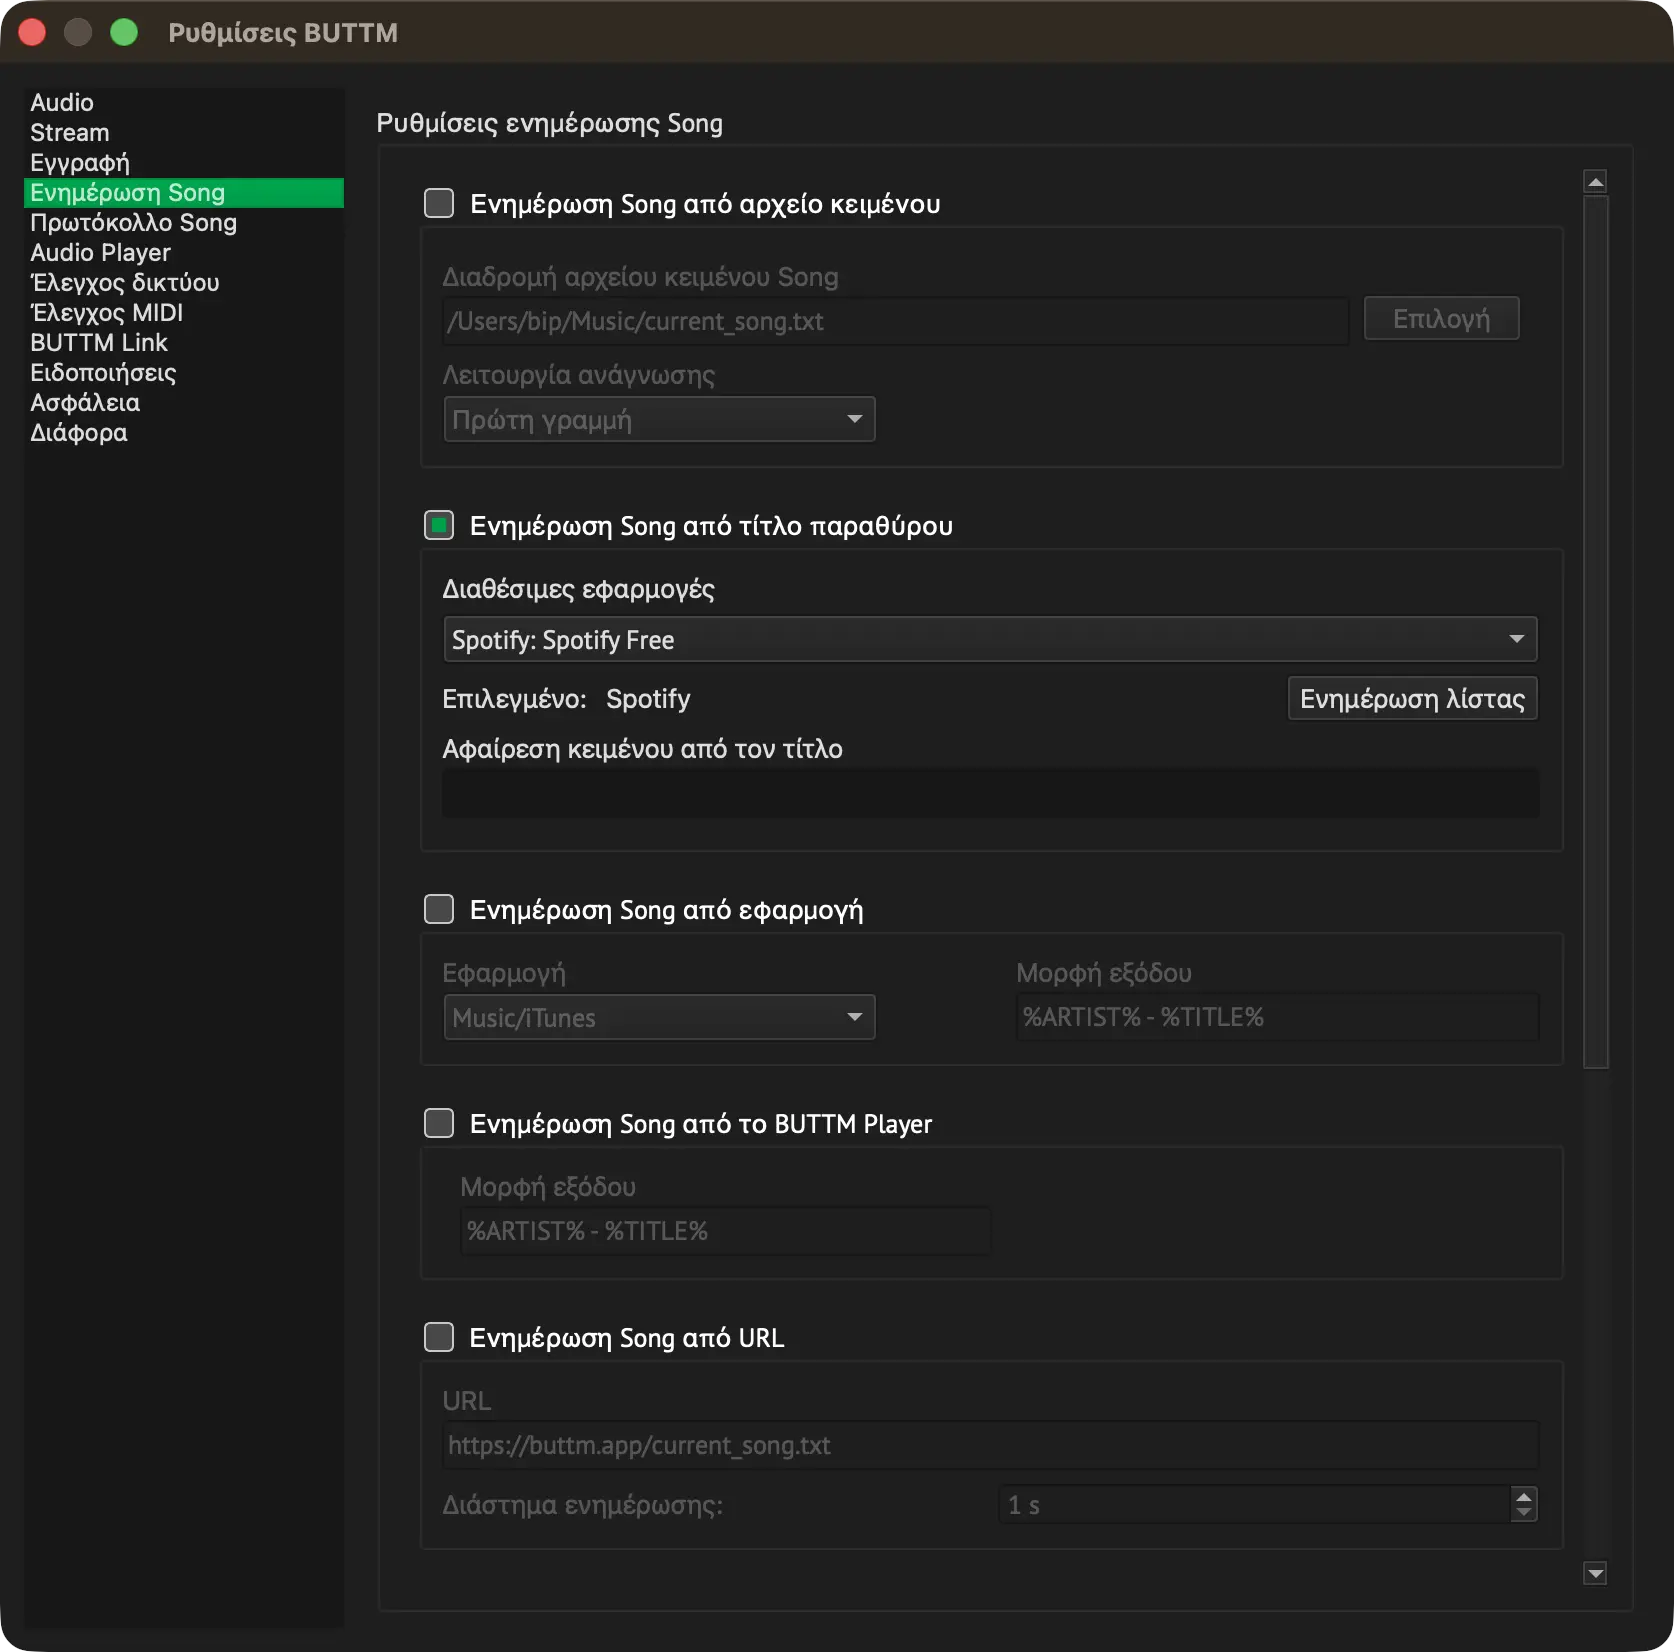Click the scrollbar up arrow
This screenshot has height=1652, width=1674.
(x=1596, y=181)
